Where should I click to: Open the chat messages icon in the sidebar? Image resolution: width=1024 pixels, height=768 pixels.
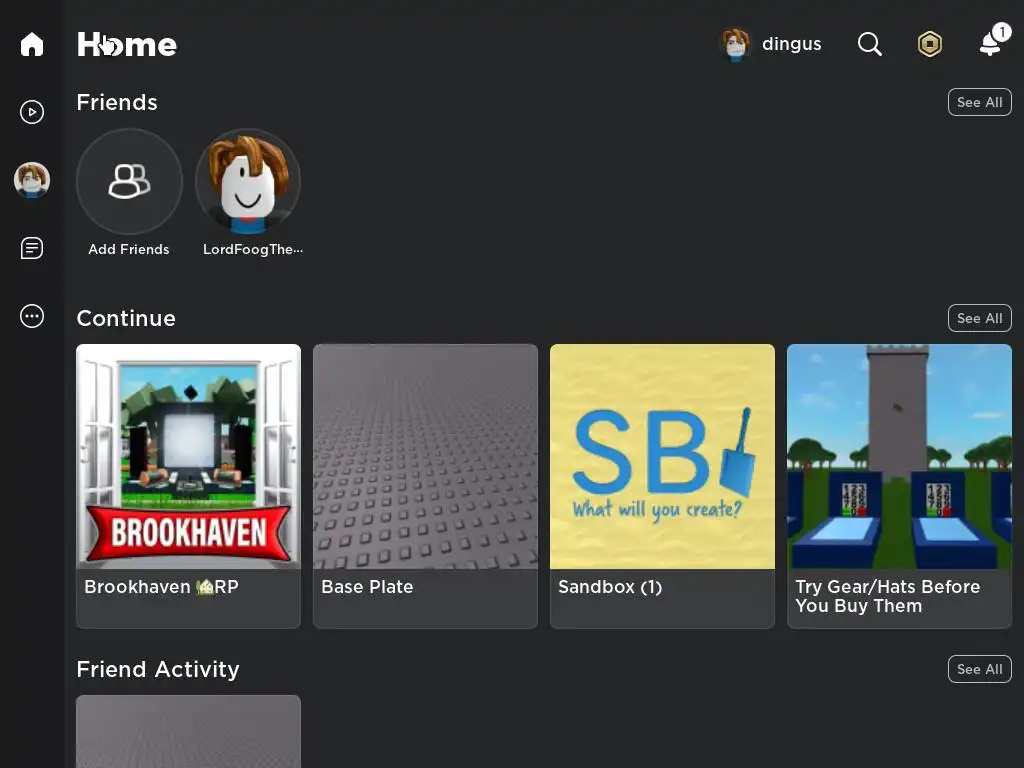31,248
